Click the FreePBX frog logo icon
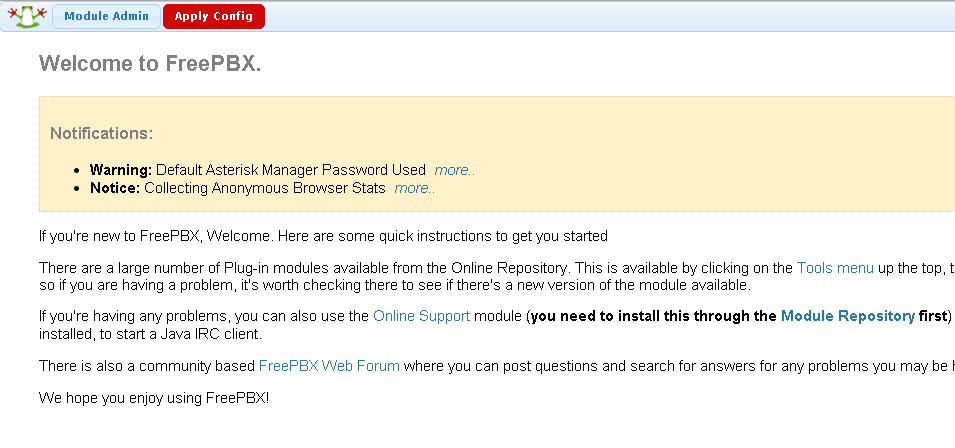This screenshot has width=955, height=448. point(27,16)
